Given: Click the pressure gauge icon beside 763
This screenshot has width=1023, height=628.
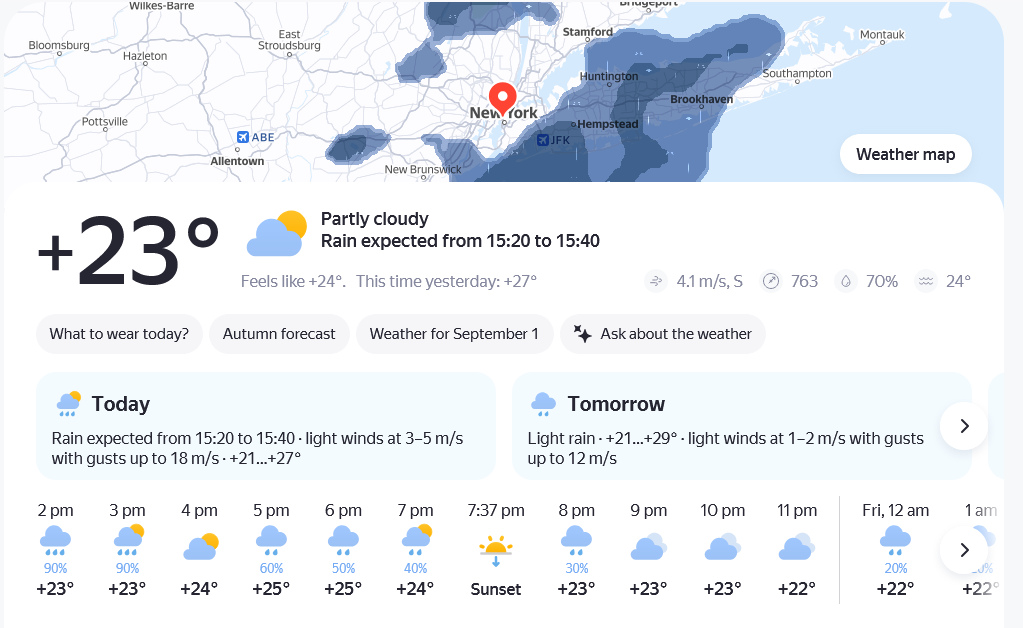Looking at the screenshot, I should 771,281.
